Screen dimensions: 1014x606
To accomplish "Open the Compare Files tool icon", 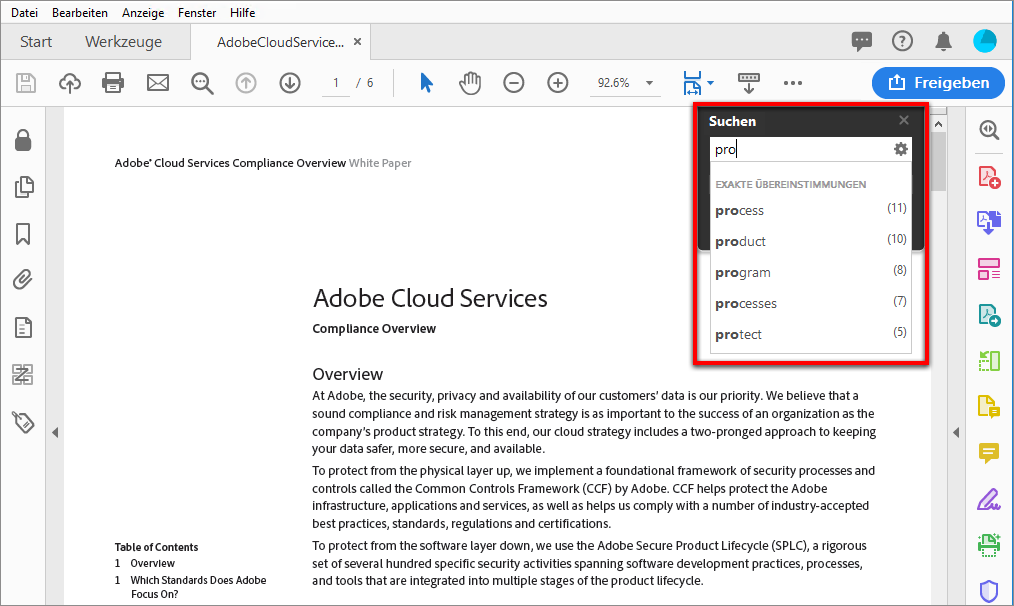I will point(989,361).
